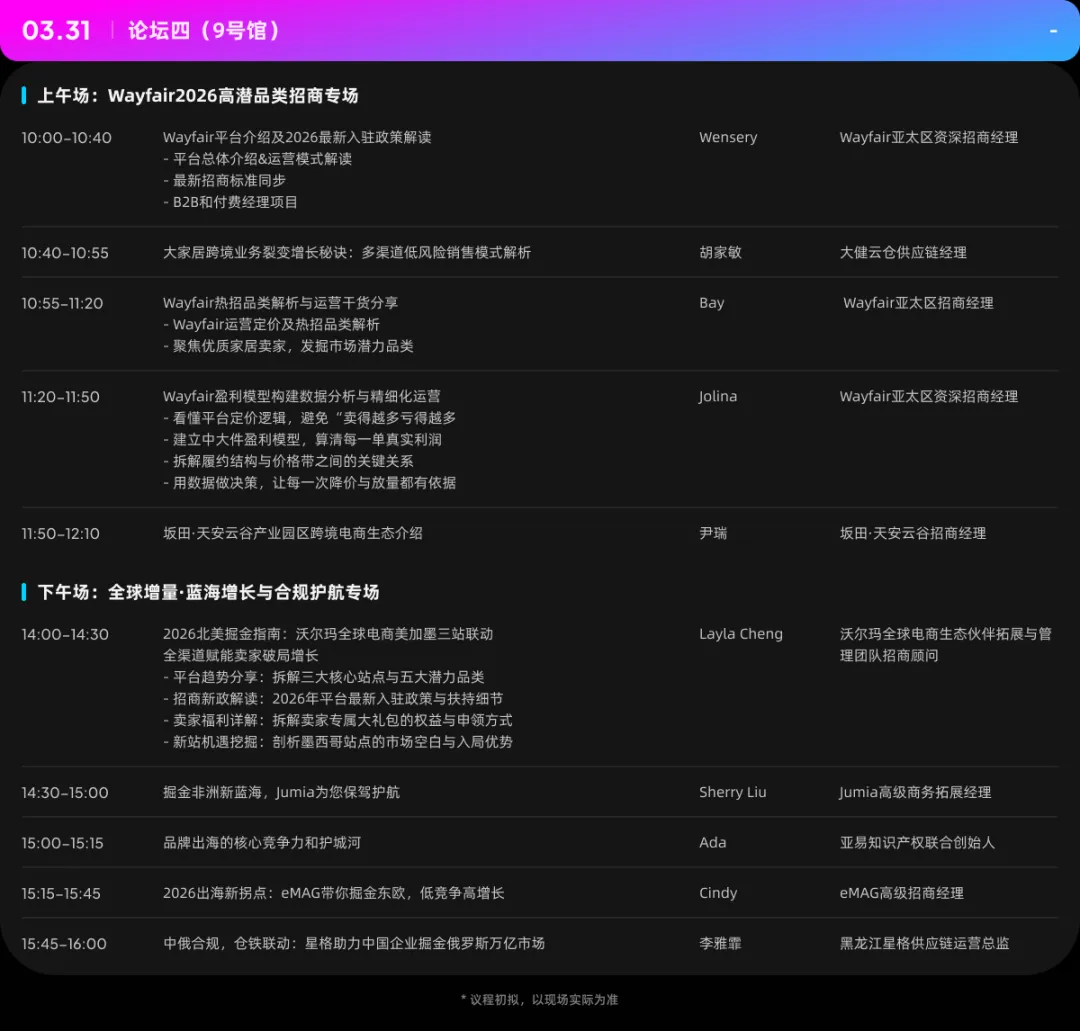This screenshot has width=1080, height=1031.
Task: Click Jolina's title Wayfair亚太区资深招商经理
Action: 928,396
